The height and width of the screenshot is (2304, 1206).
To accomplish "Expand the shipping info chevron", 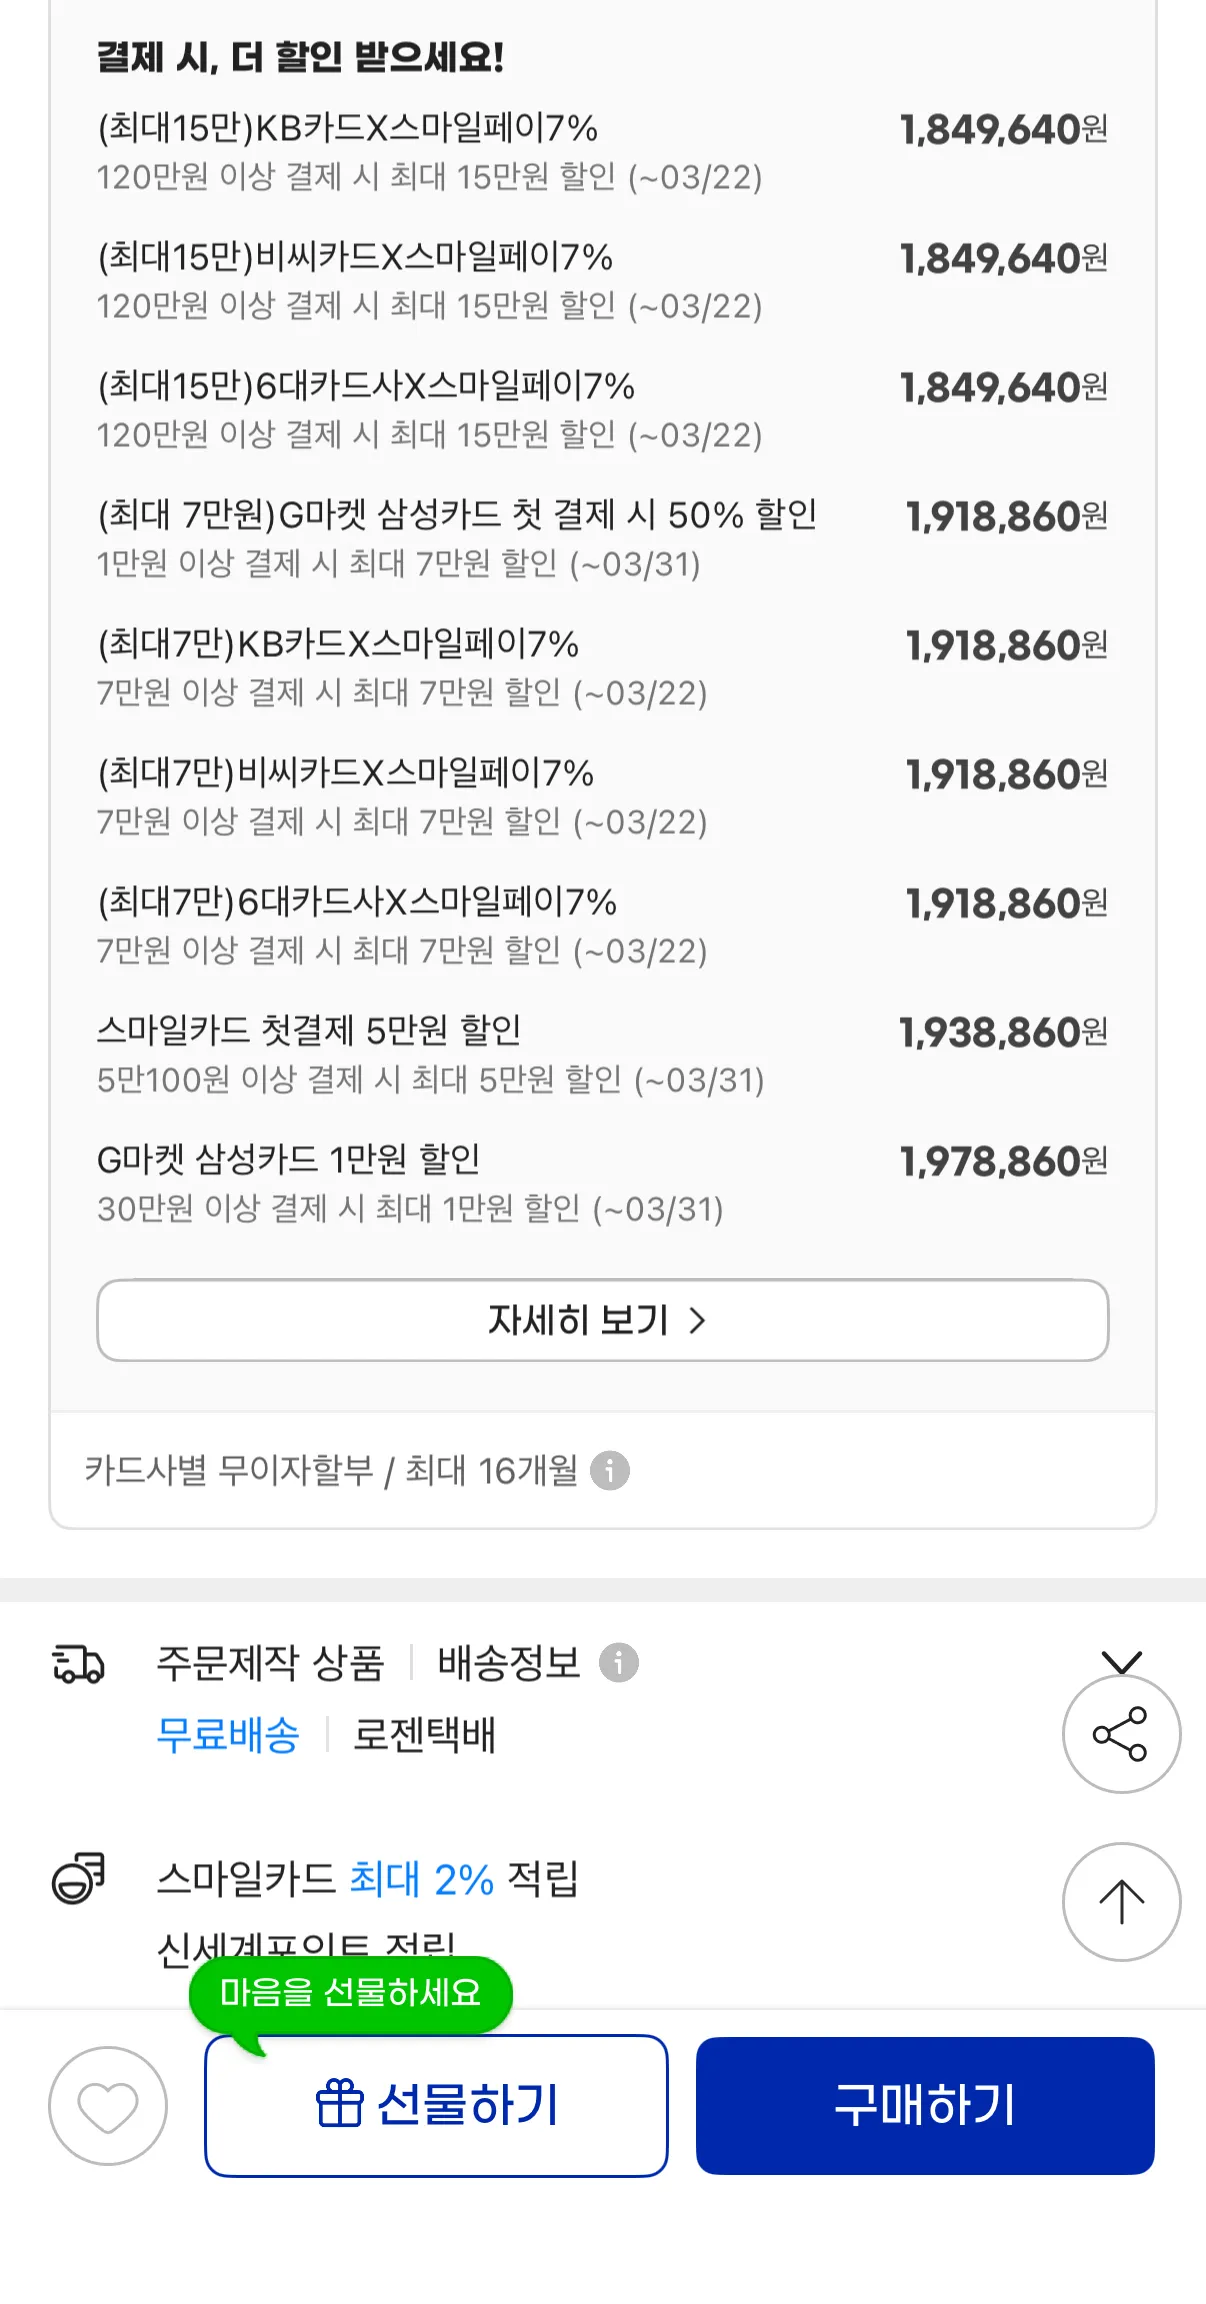I will coord(1121,1661).
